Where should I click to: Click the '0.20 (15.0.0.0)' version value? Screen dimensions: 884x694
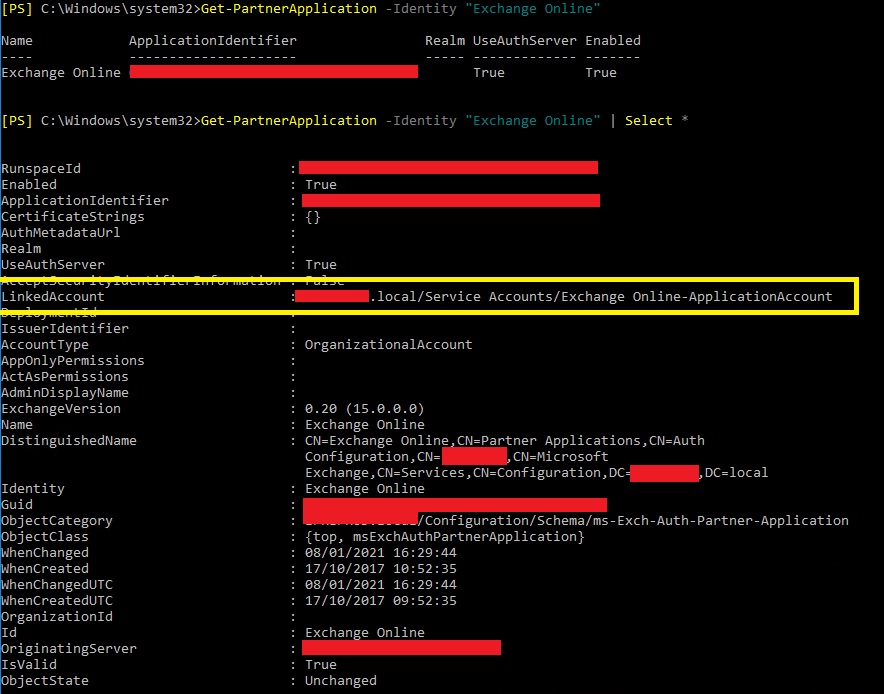(x=365, y=408)
